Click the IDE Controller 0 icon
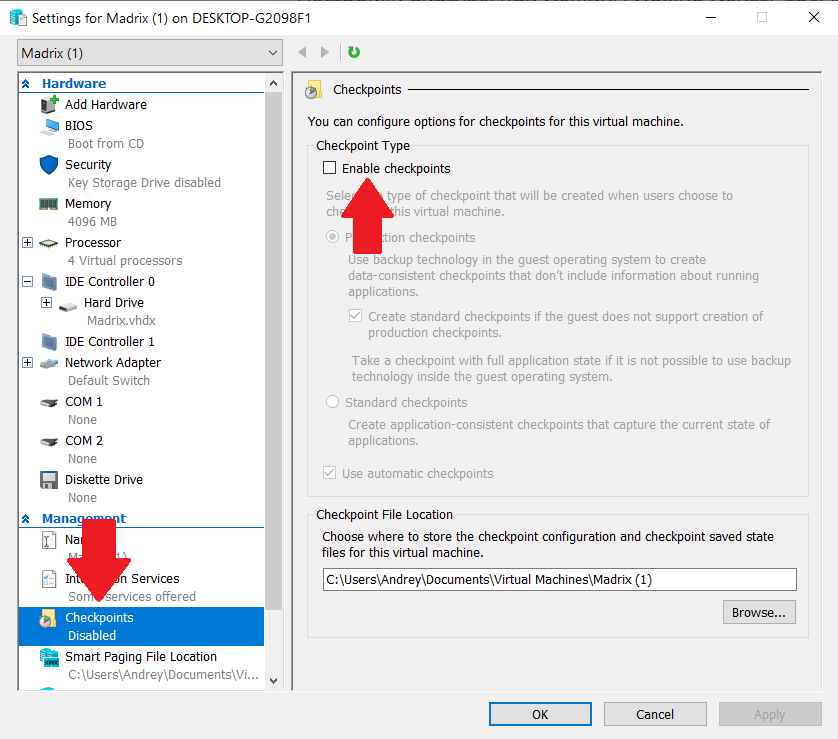 coord(49,282)
